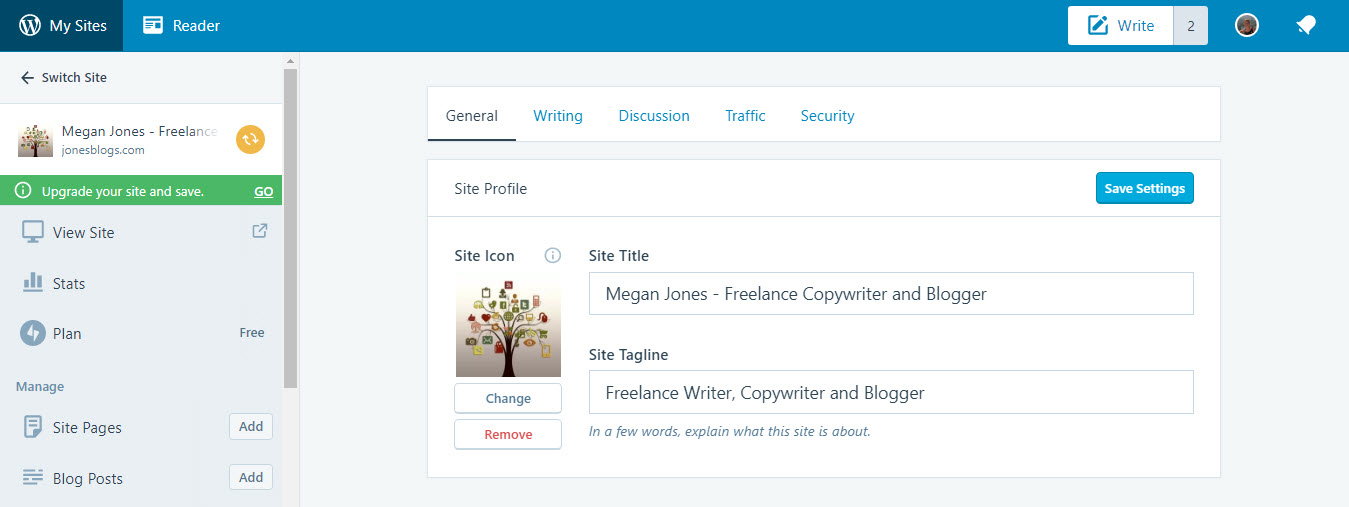Add a new Site Page
The width and height of the screenshot is (1349, 507).
(x=251, y=427)
